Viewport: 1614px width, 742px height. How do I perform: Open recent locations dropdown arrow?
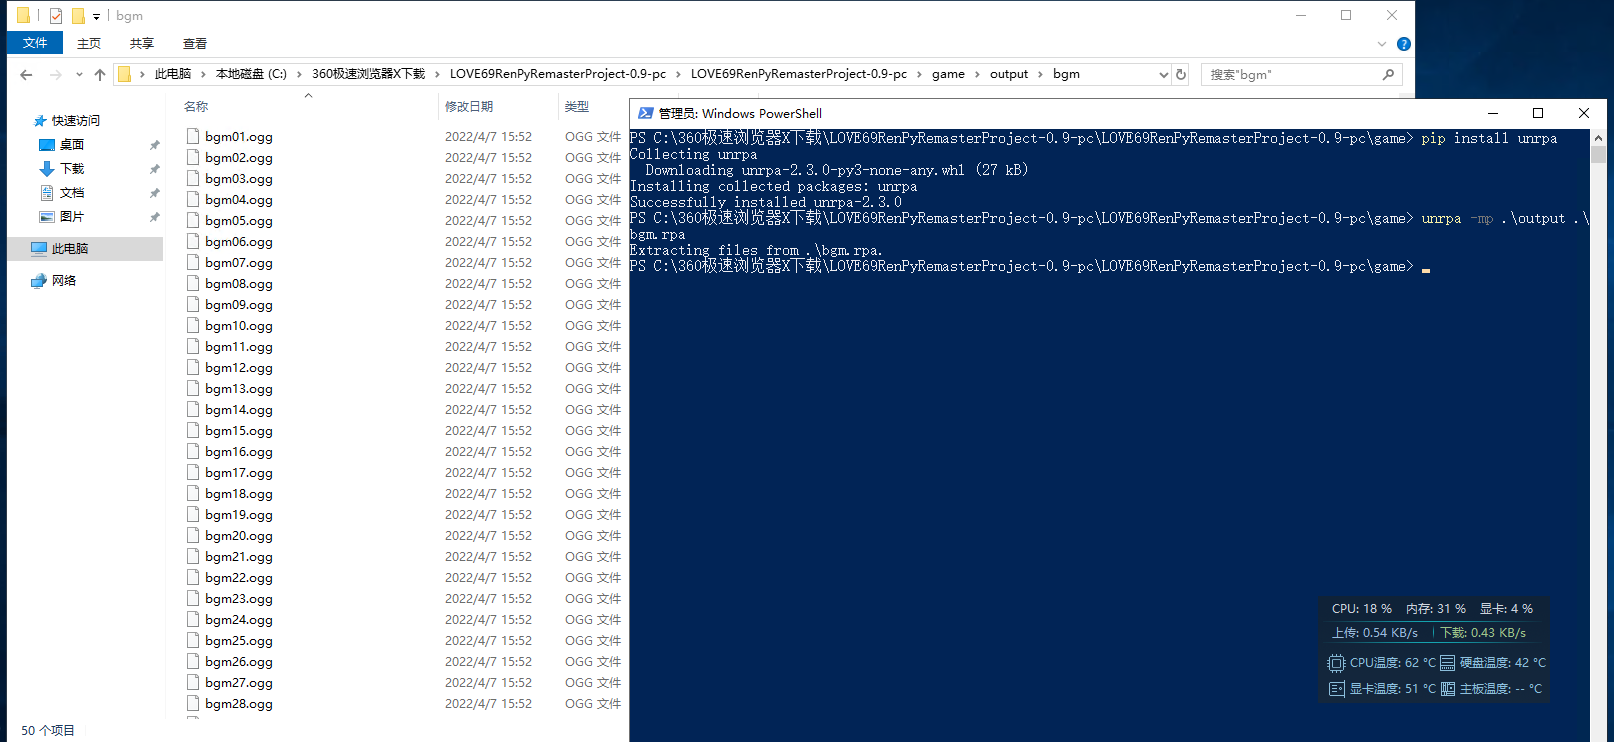79,74
